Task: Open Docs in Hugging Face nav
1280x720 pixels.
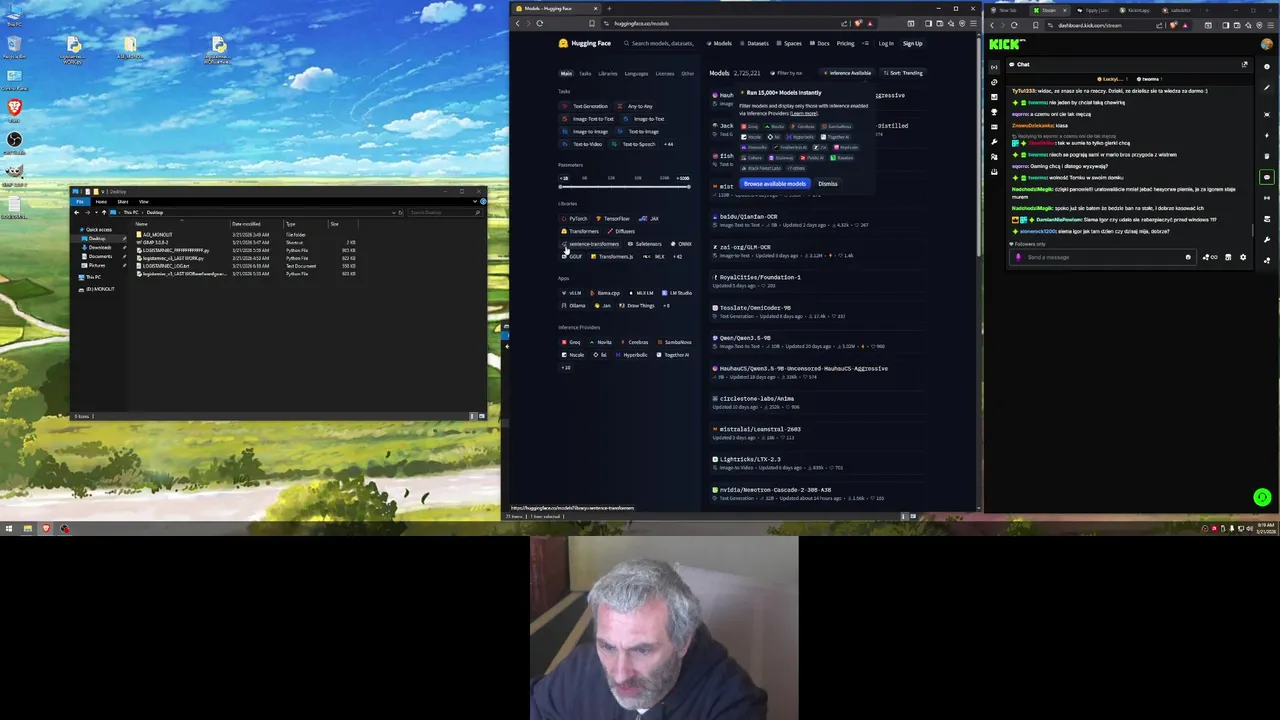Action: pyautogui.click(x=821, y=43)
